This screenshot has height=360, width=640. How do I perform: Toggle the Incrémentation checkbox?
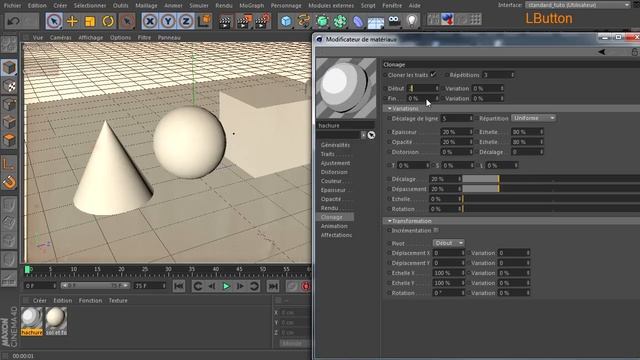click(x=436, y=230)
